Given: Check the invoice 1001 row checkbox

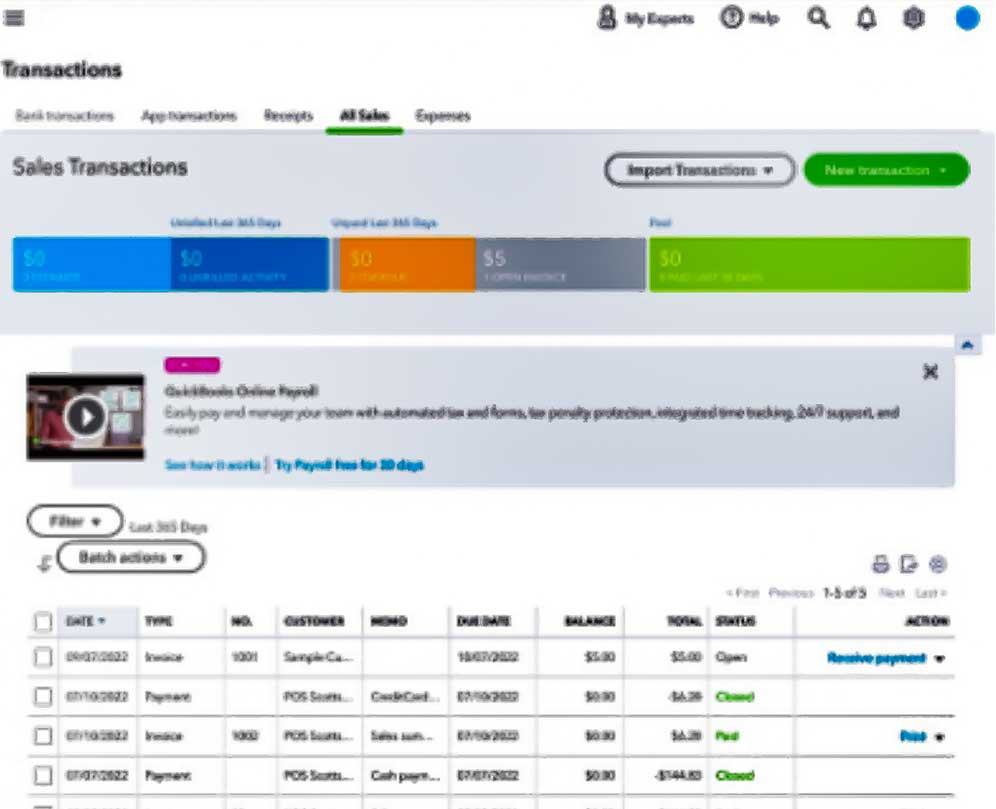Looking at the screenshot, I should (x=43, y=657).
